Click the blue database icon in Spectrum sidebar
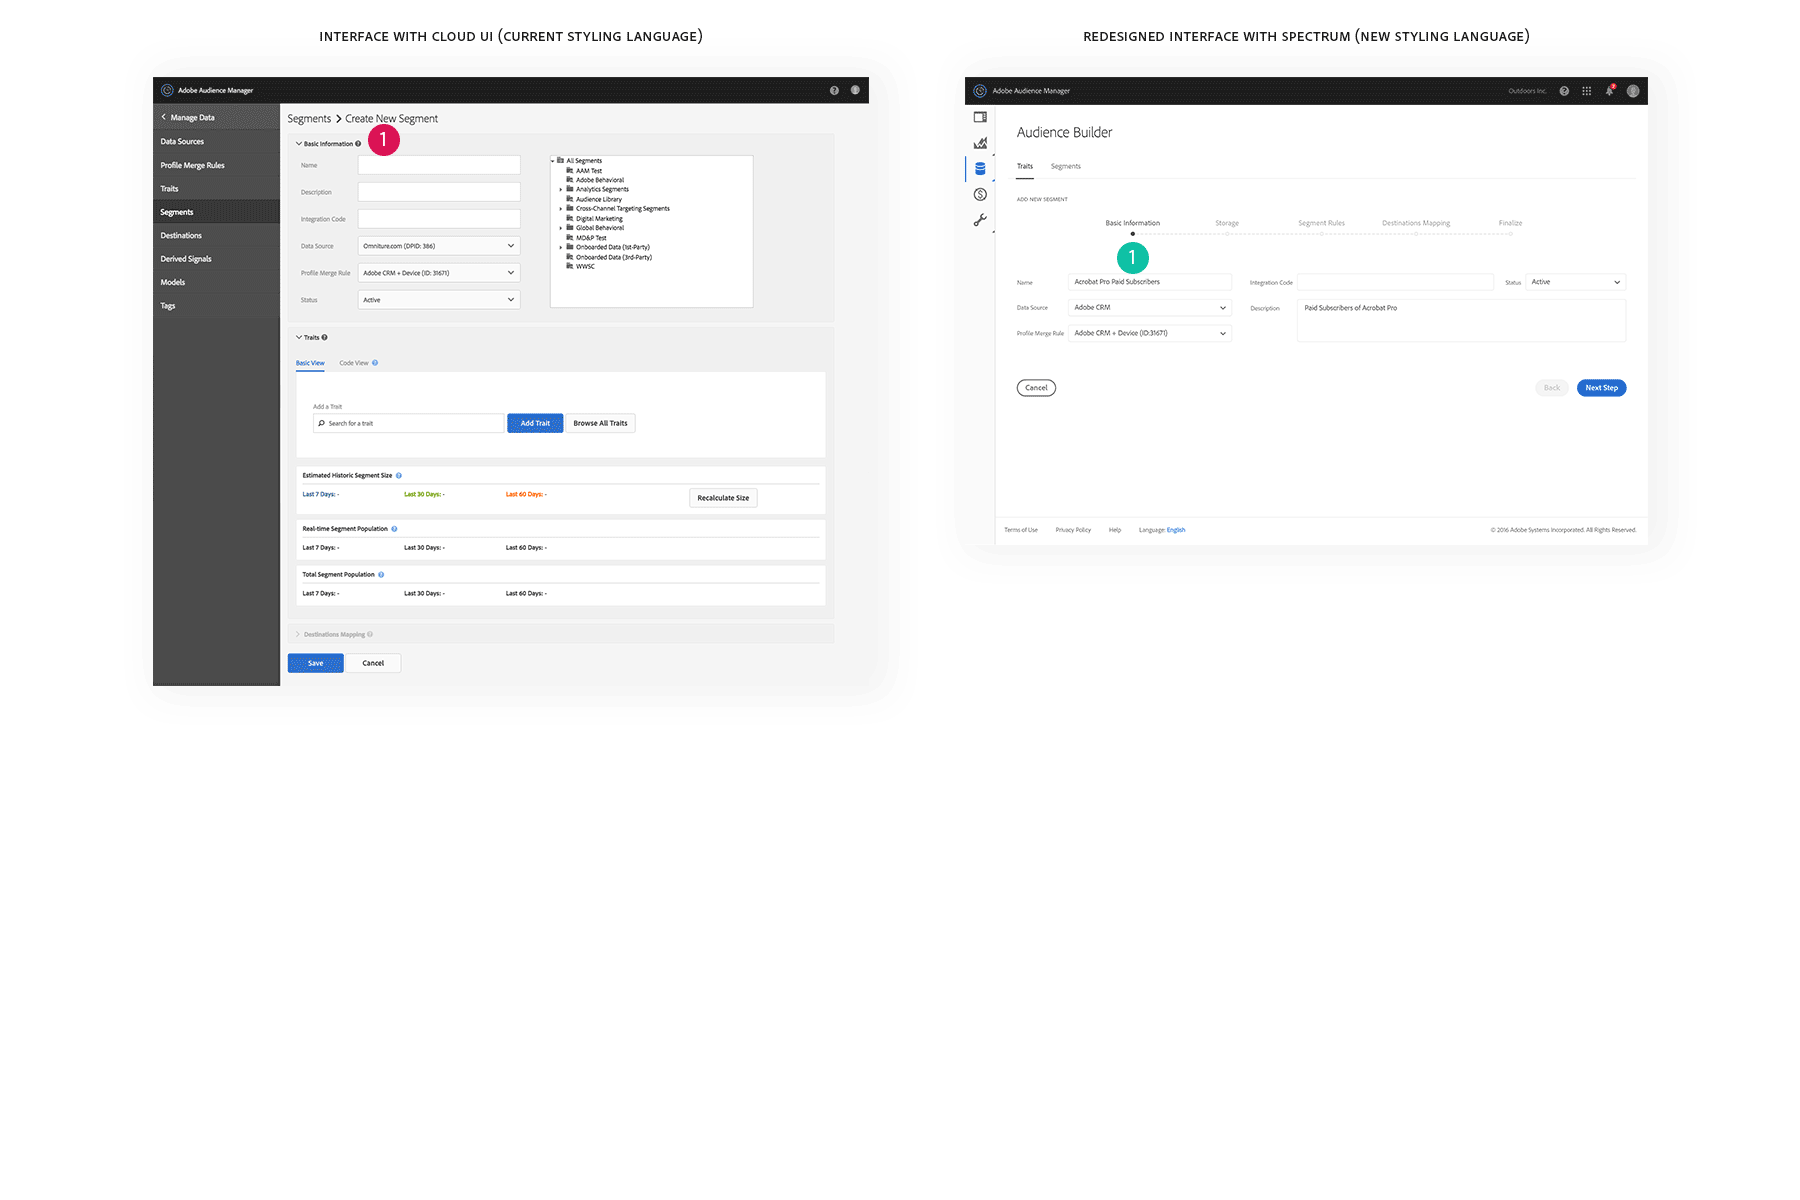The width and height of the screenshot is (1800, 1200). coord(980,168)
